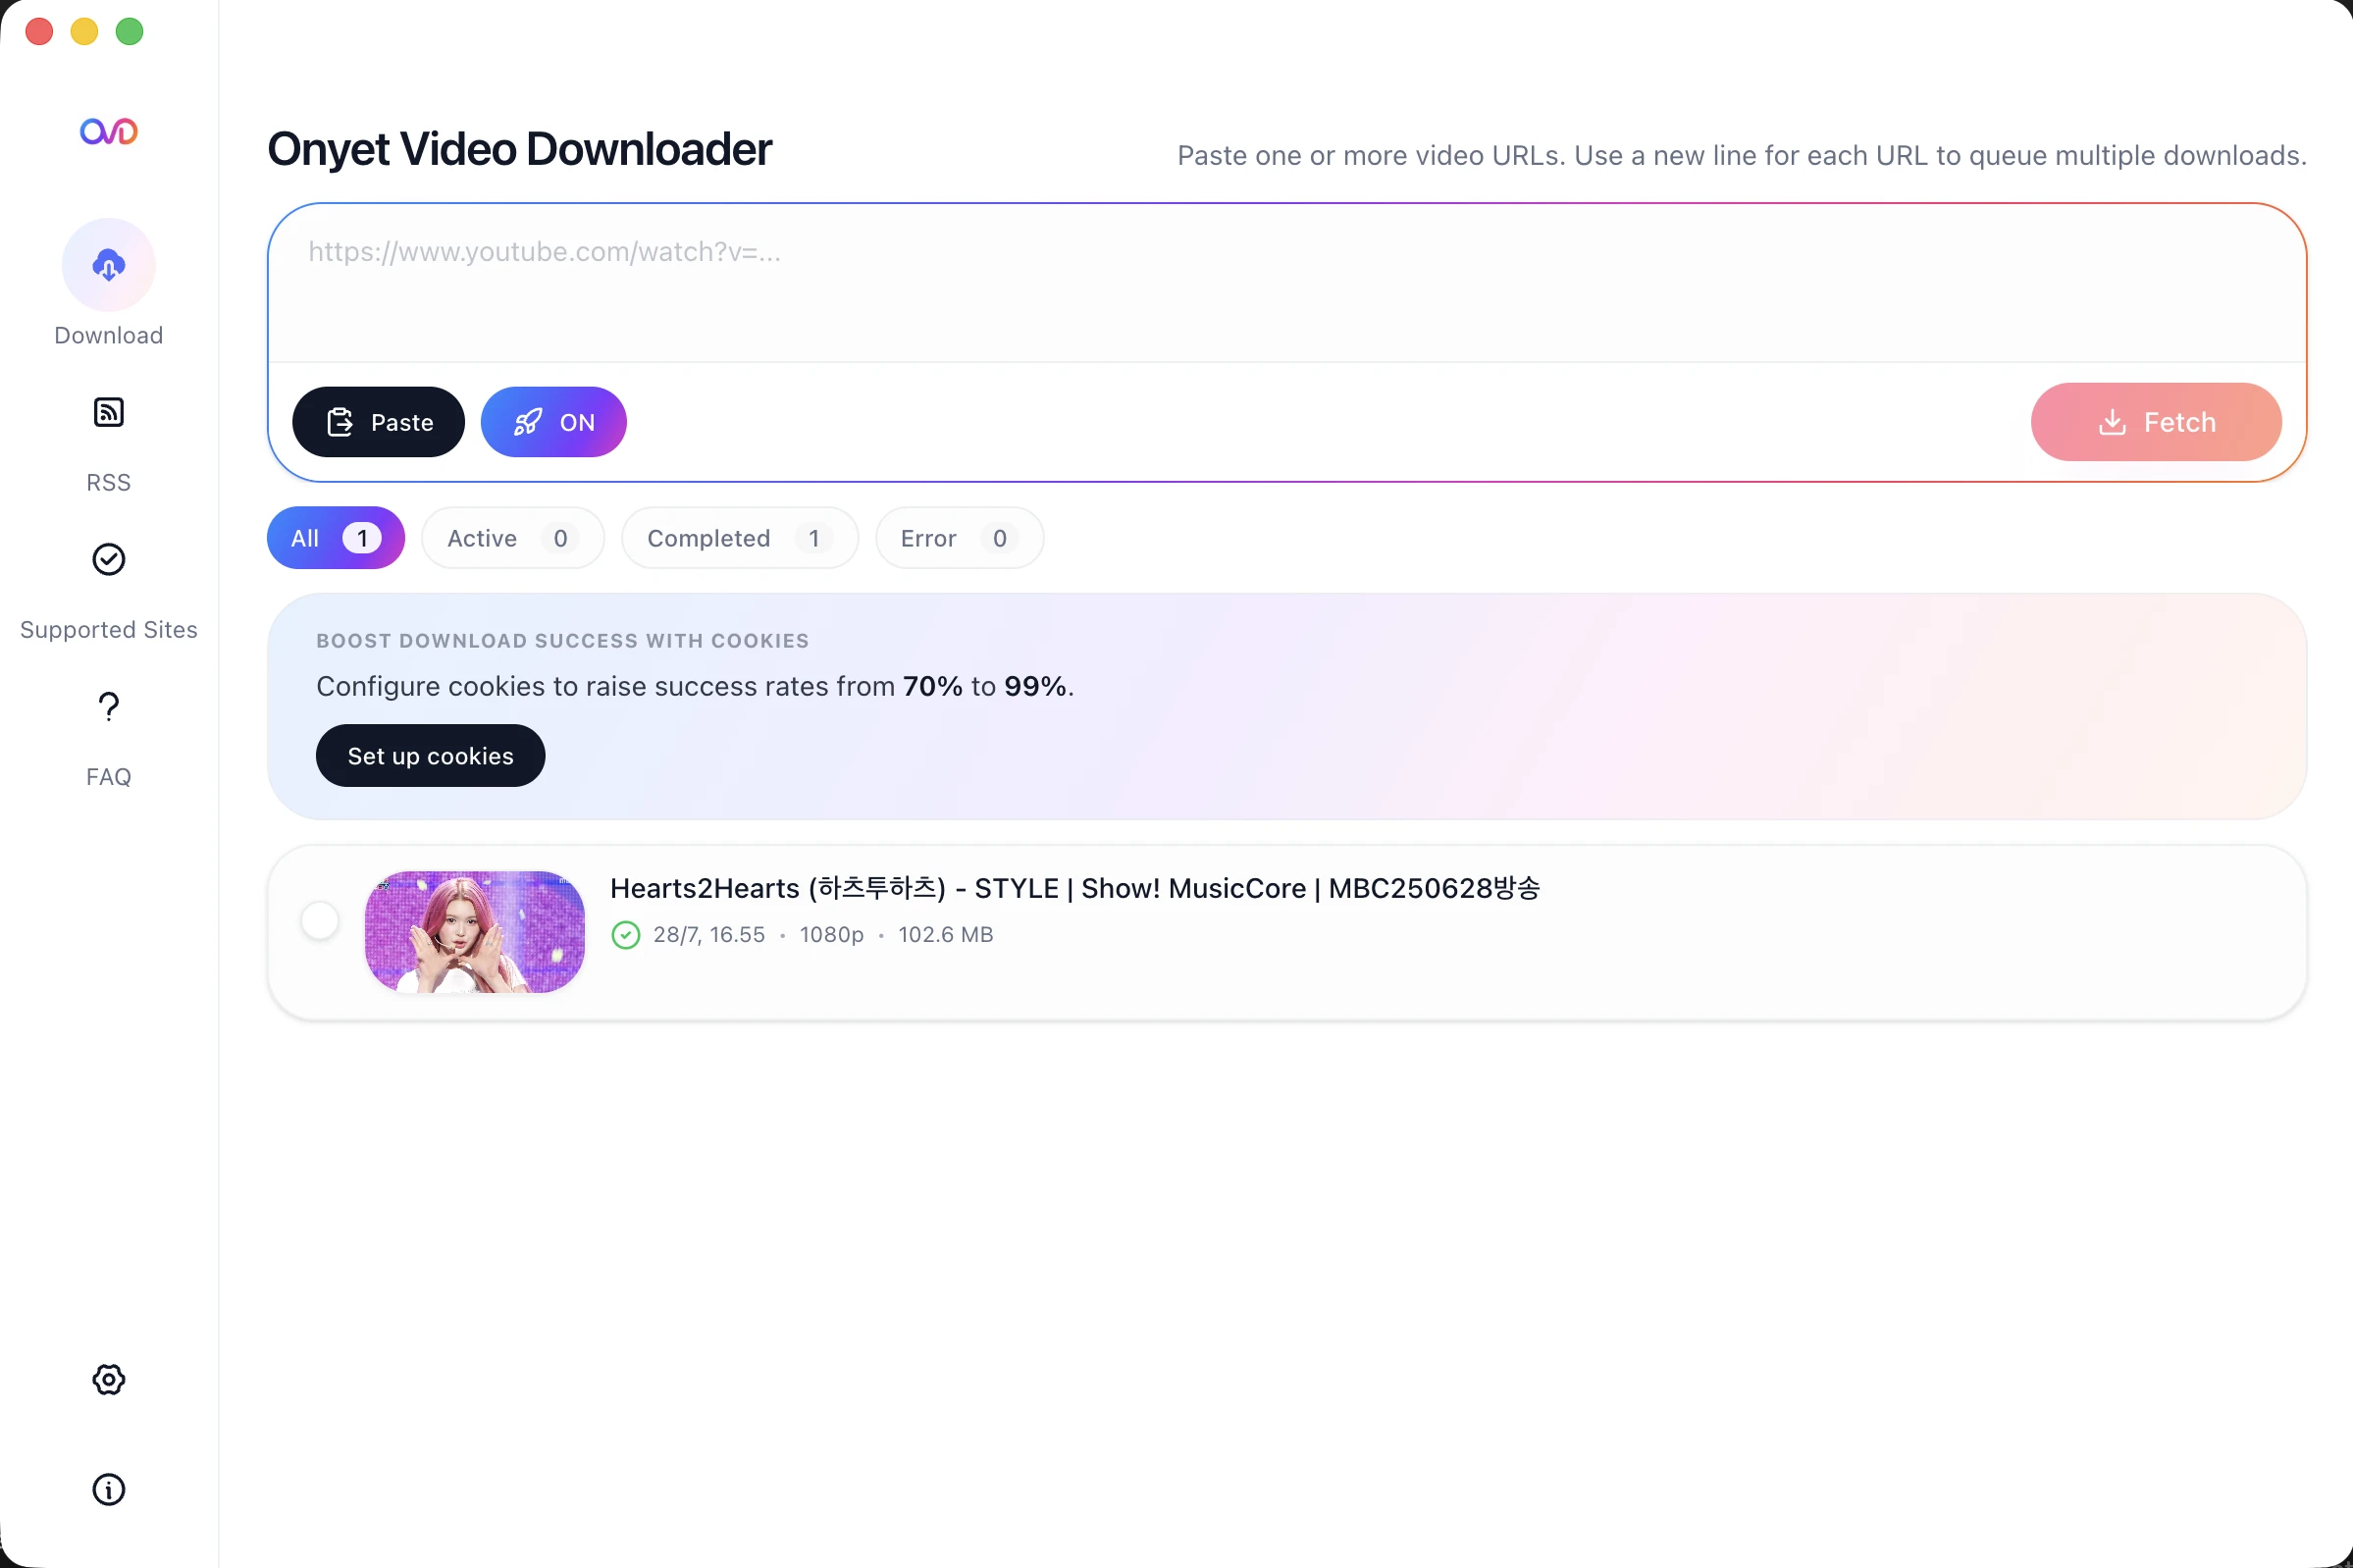Show All downloads tab

pyautogui.click(x=336, y=538)
